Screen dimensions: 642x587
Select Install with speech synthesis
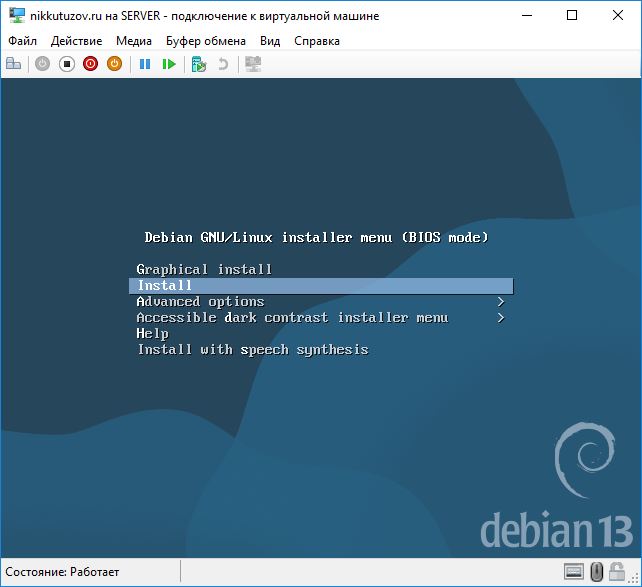point(252,350)
